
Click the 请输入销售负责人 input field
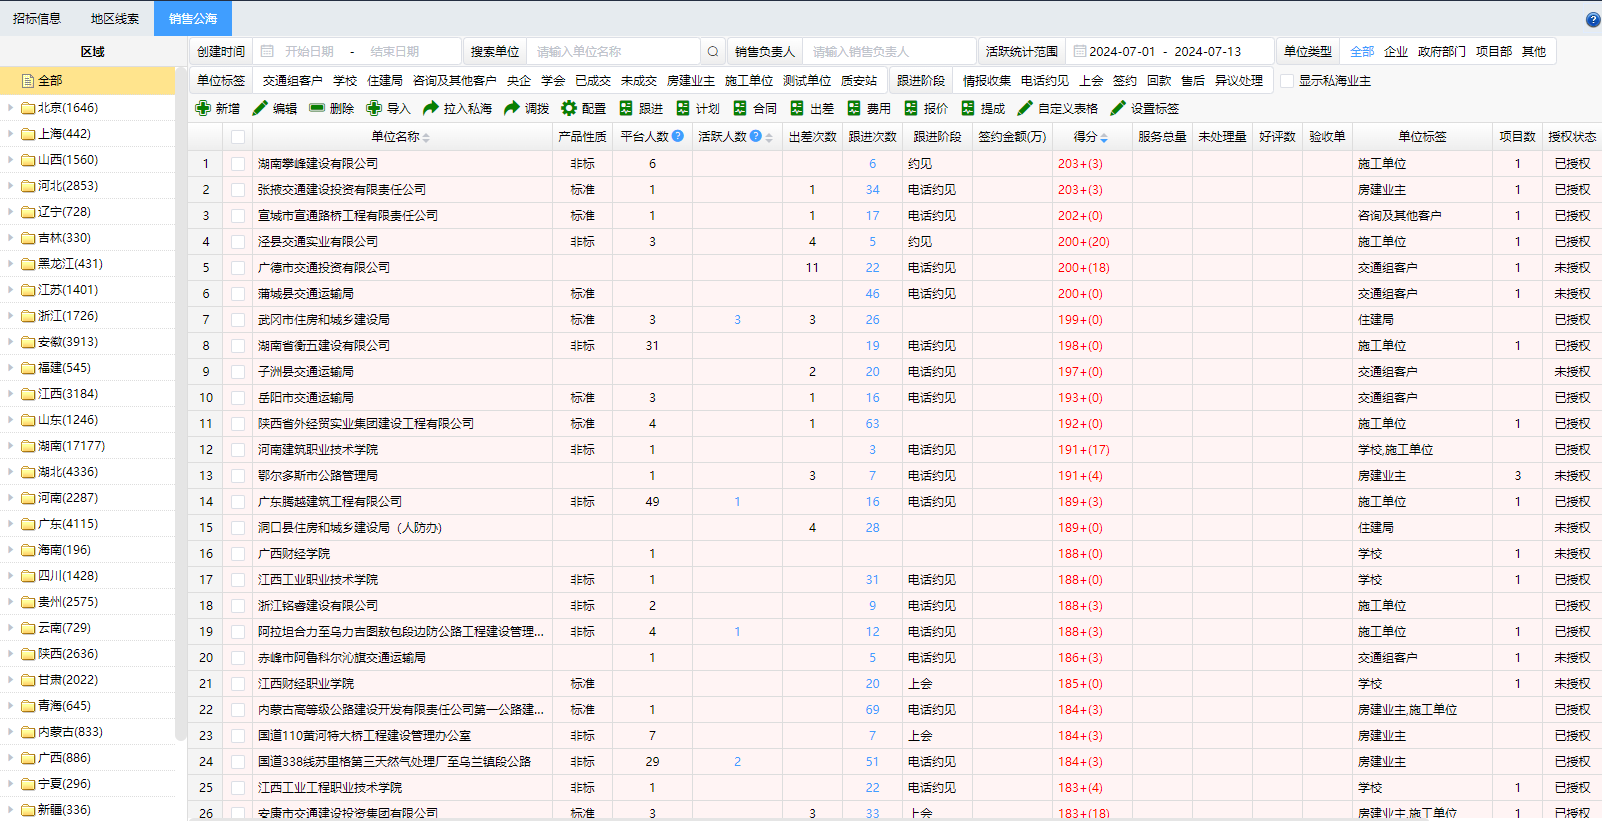[889, 51]
